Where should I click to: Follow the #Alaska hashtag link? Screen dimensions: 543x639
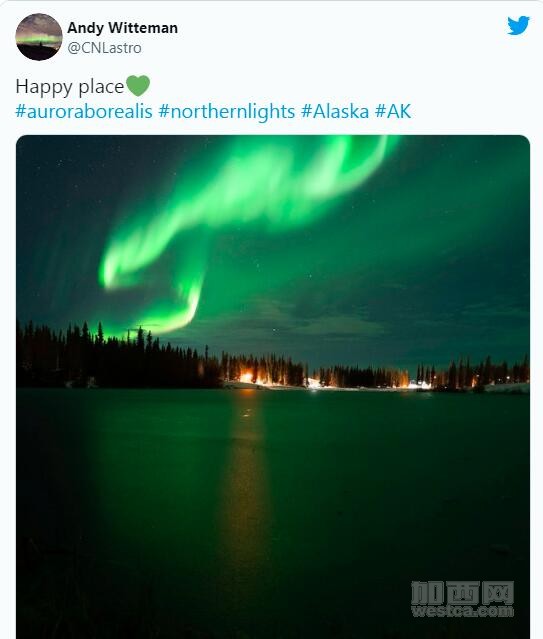pyautogui.click(x=335, y=111)
